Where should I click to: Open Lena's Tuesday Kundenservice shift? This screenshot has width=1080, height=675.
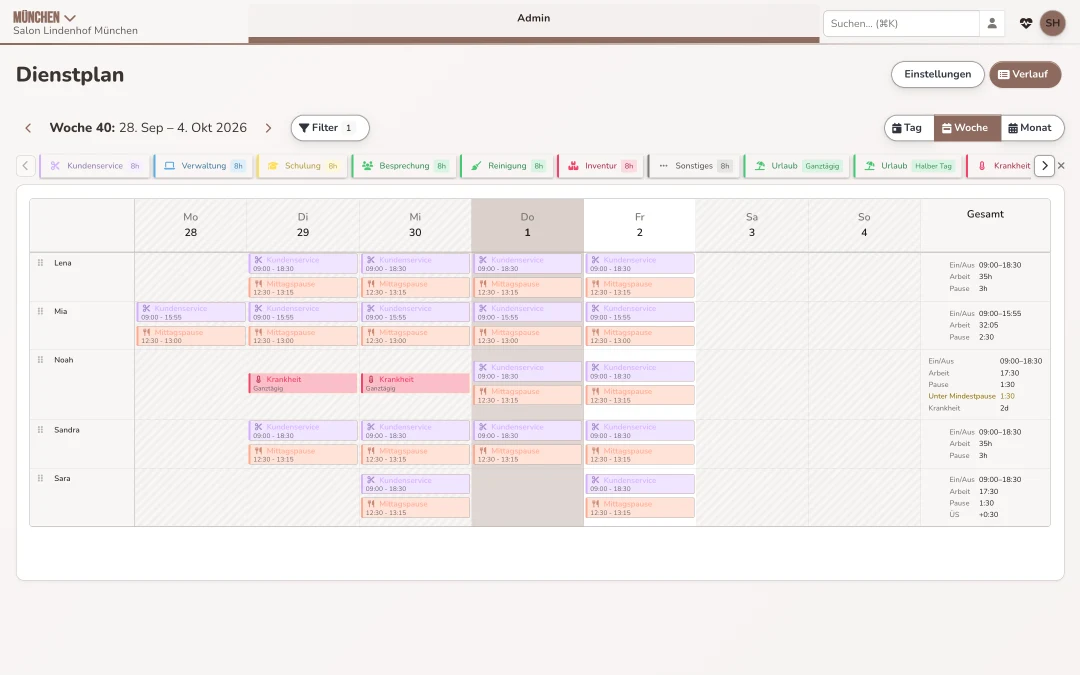(303, 264)
